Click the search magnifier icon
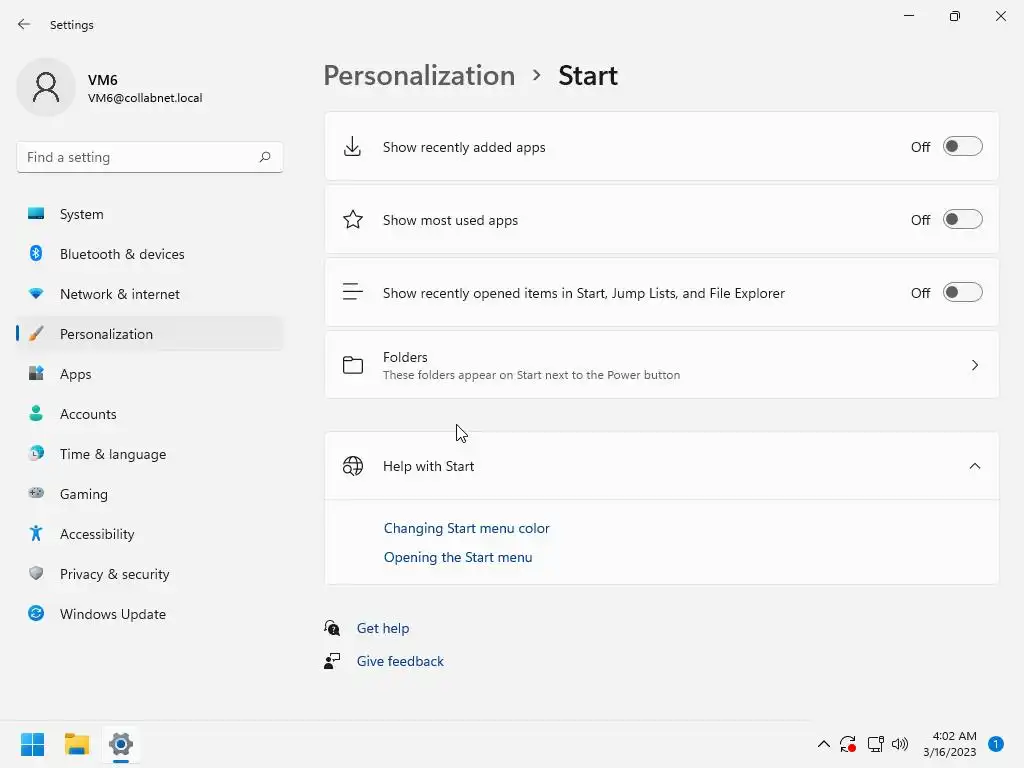The height and width of the screenshot is (768, 1024). [x=265, y=157]
